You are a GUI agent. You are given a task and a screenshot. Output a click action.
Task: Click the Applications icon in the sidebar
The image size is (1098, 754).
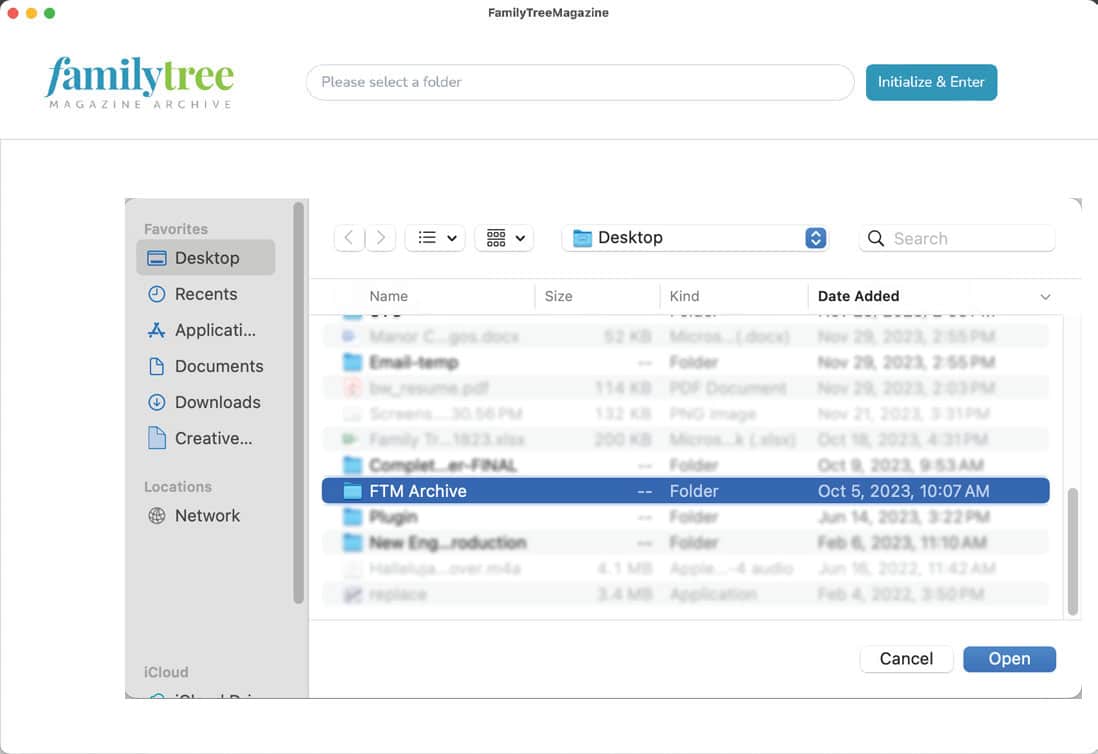(157, 330)
